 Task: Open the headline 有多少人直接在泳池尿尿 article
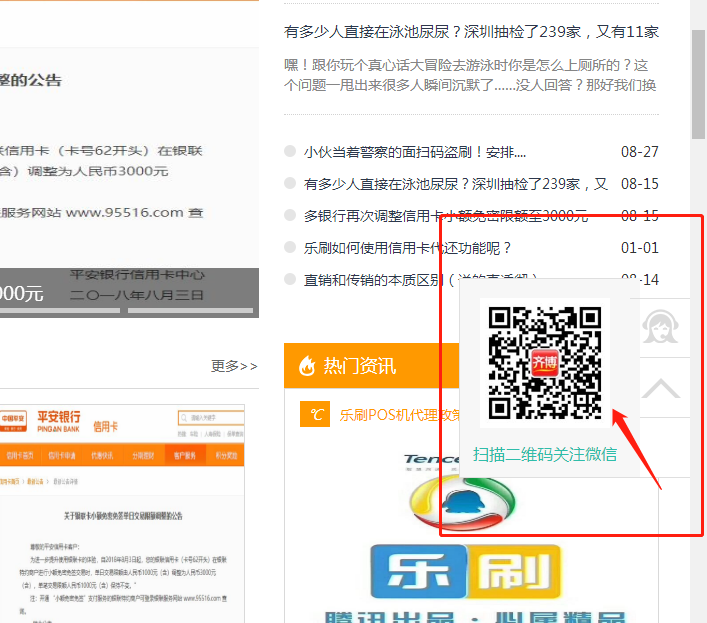[x=470, y=31]
